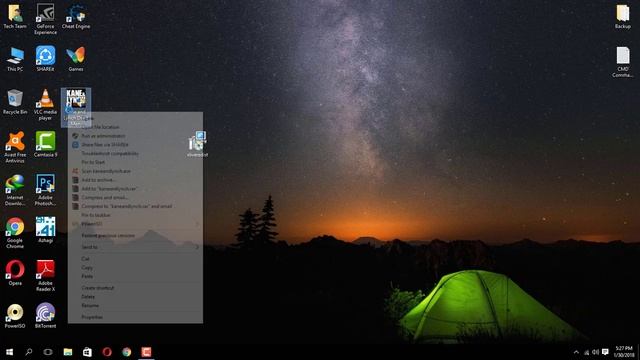Open the Backup folder on desktop
This screenshot has height=360, width=640.
[x=623, y=17]
